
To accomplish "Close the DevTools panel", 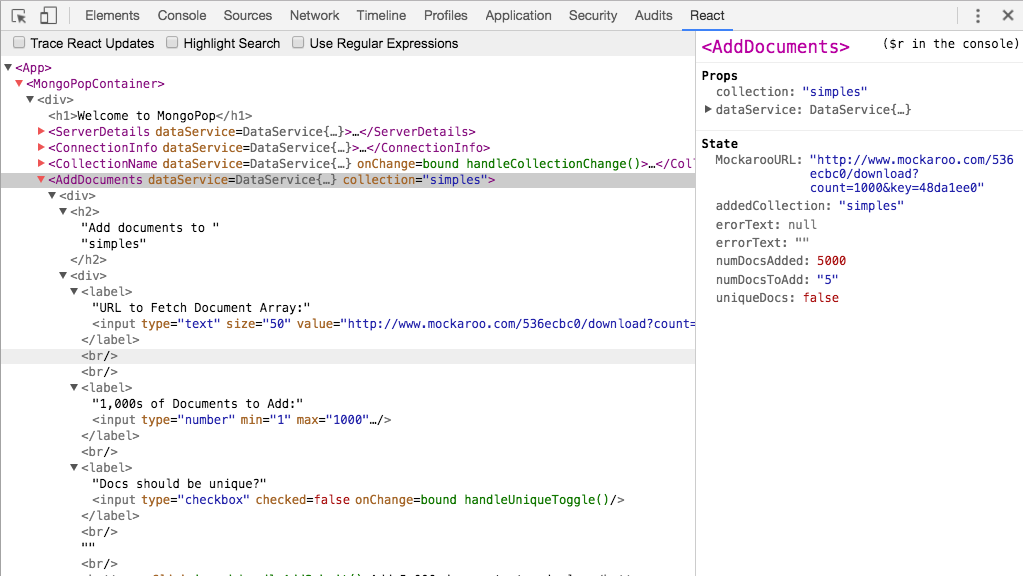I will (x=1007, y=16).
